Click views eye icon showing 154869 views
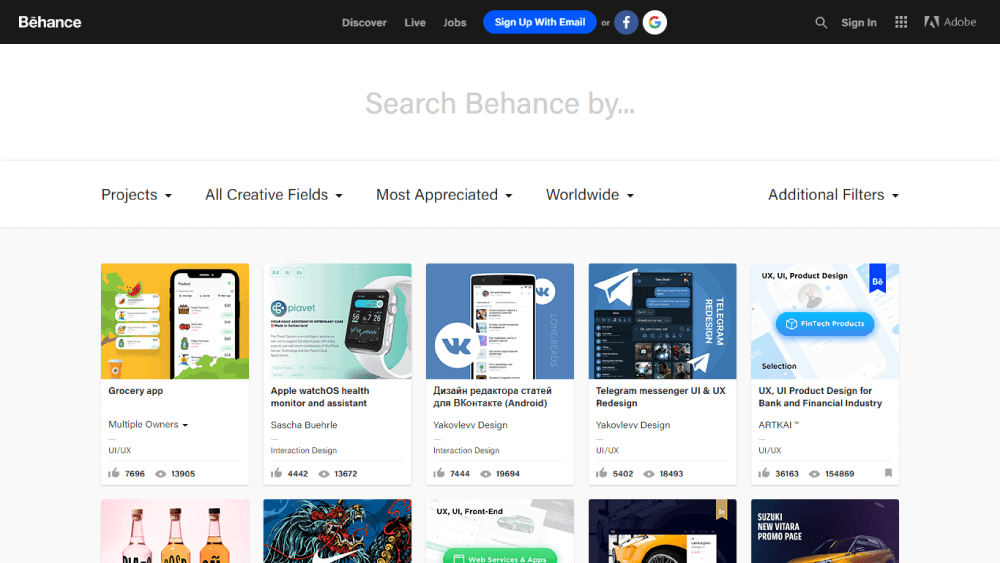Screen dimensions: 1000x563 (x=814, y=474)
